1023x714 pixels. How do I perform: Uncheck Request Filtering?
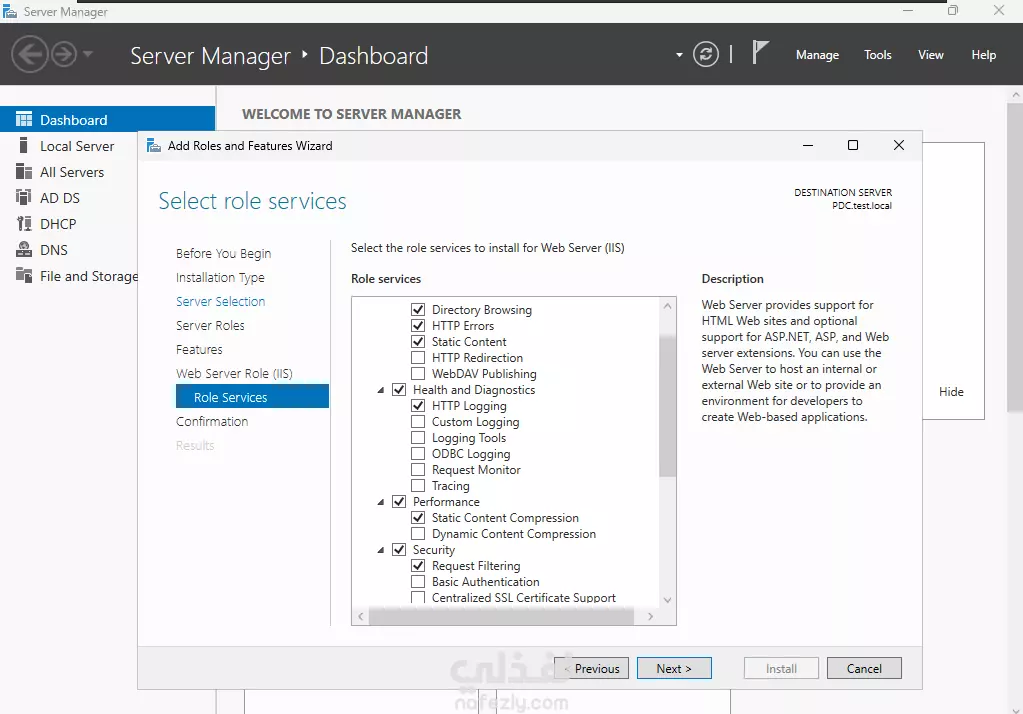point(418,565)
